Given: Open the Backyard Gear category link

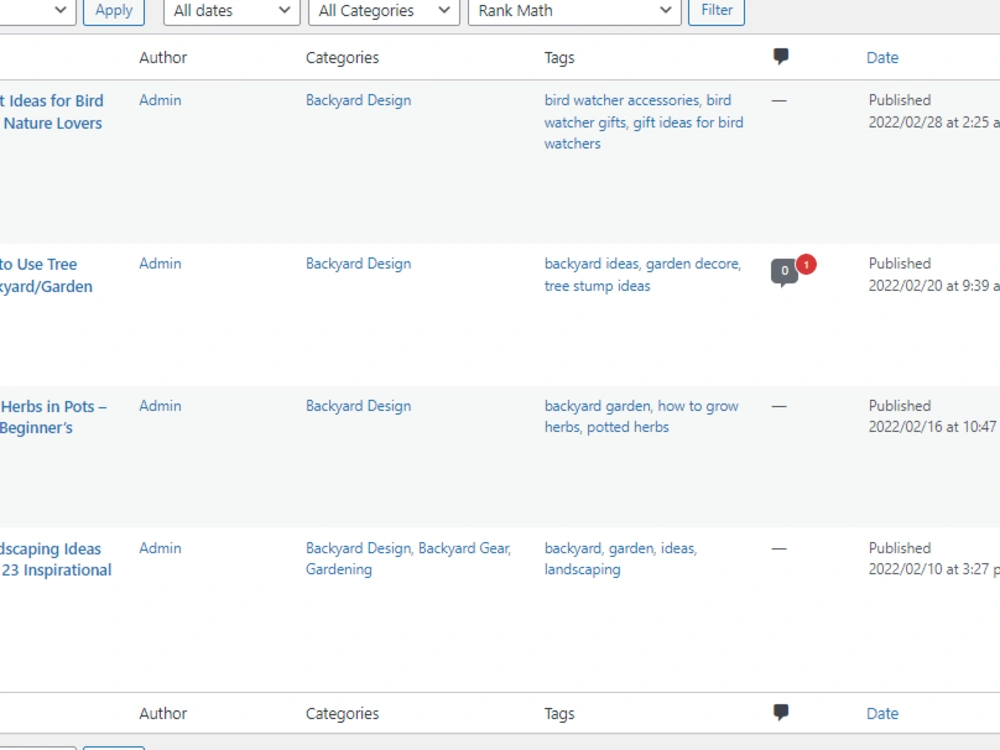Looking at the screenshot, I should click(x=464, y=548).
